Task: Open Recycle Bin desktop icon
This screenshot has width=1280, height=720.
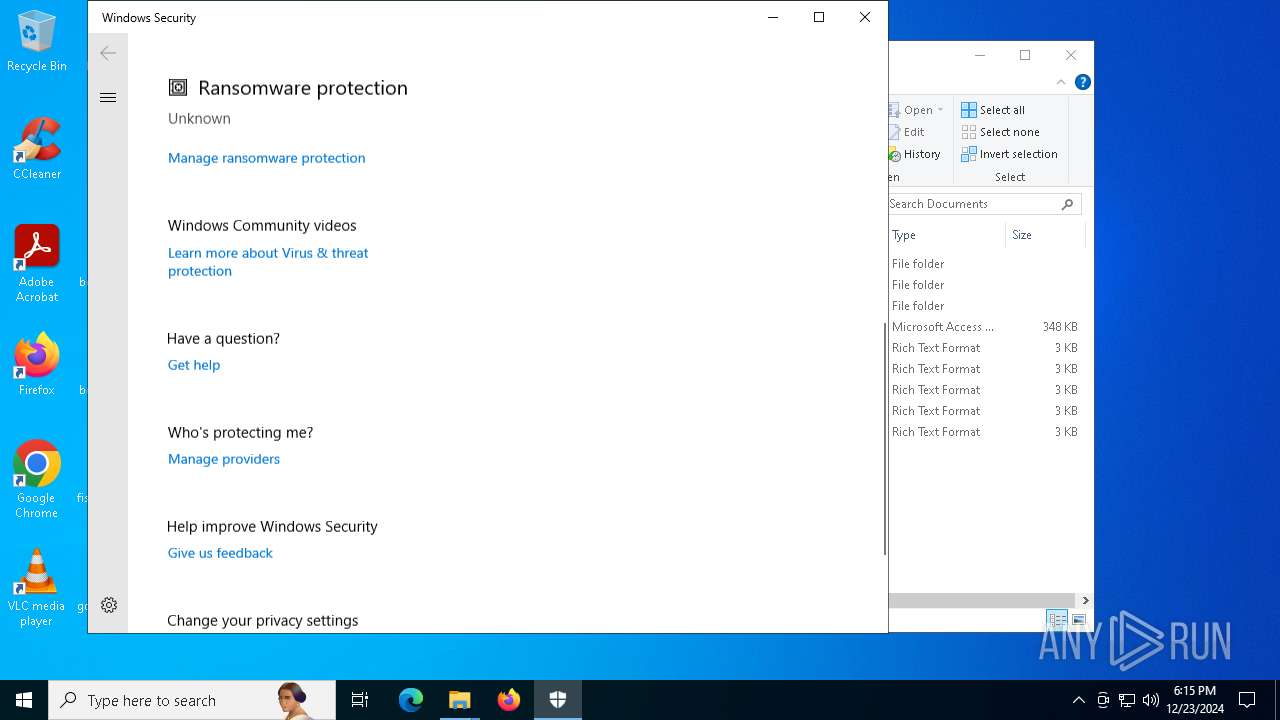Action: click(37, 42)
